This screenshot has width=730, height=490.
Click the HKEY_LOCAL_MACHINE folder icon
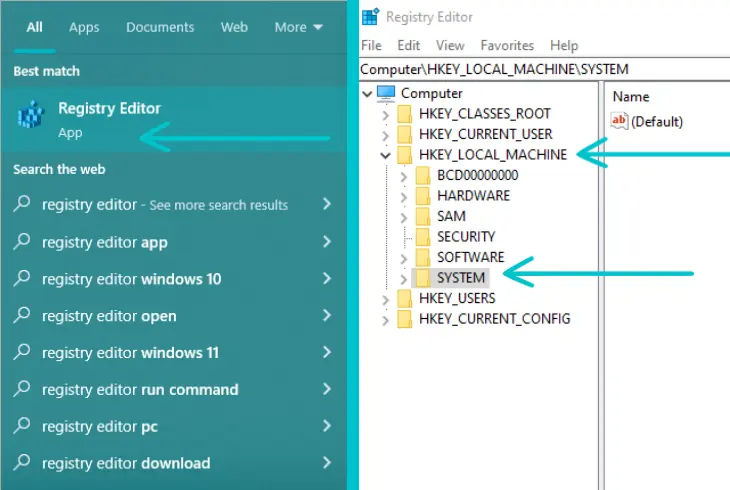405,155
